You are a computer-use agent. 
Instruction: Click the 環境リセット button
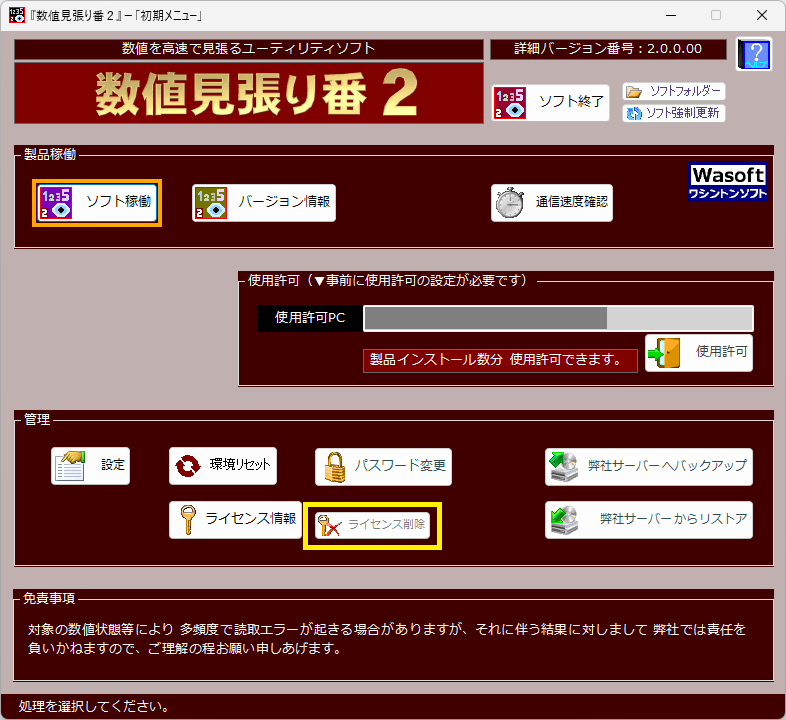tap(223, 465)
